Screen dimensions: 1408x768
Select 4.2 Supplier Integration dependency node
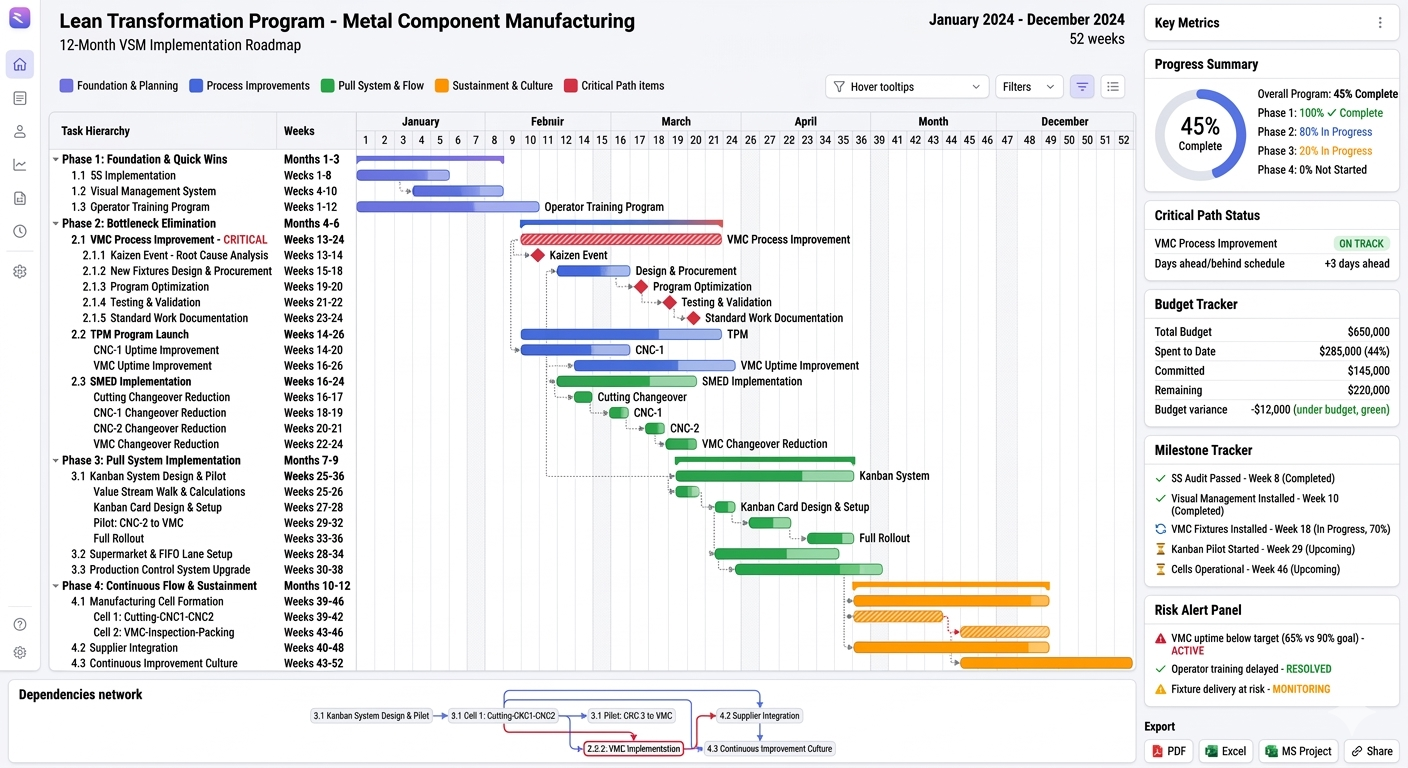(760, 716)
